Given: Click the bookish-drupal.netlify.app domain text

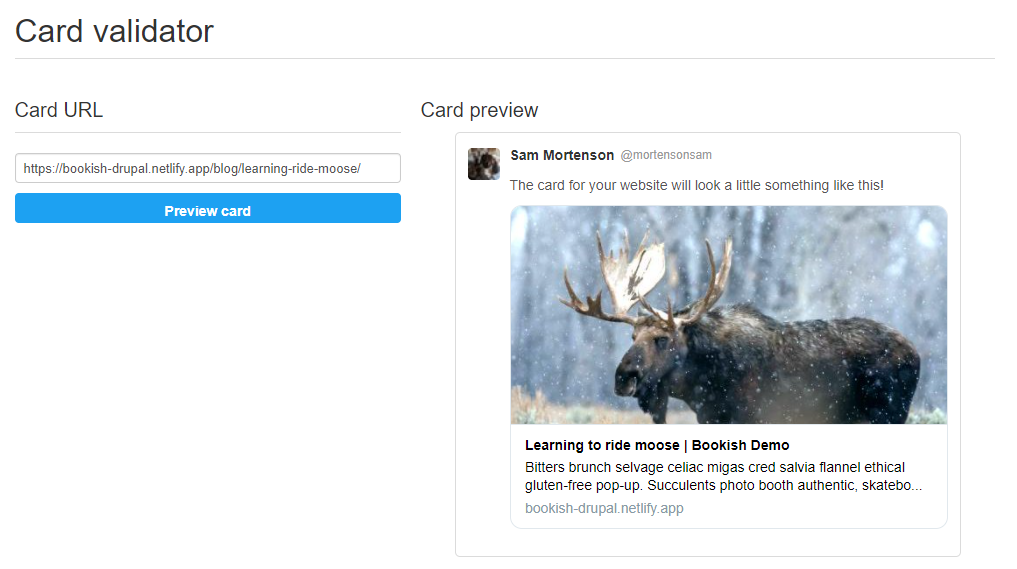Looking at the screenshot, I should [x=604, y=508].
